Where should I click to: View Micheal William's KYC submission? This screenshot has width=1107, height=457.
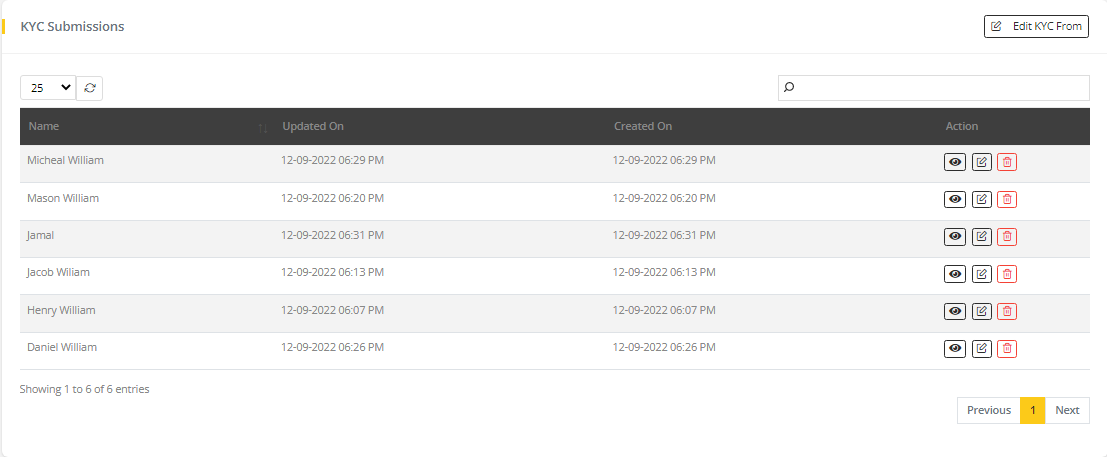955,162
